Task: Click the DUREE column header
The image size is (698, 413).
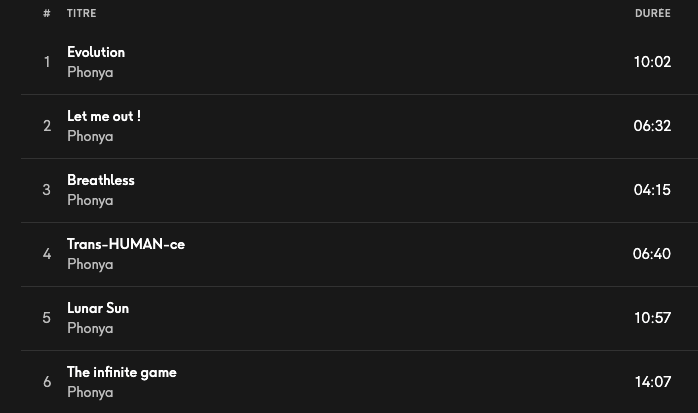Action: click(x=652, y=13)
